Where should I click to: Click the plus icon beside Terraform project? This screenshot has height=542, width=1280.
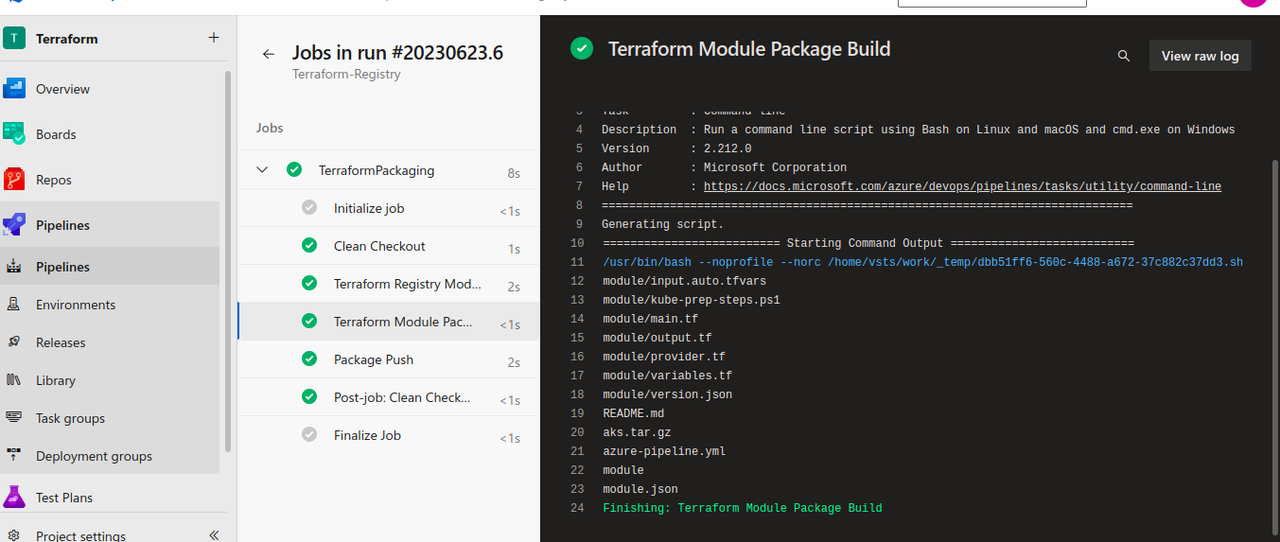[x=213, y=38]
